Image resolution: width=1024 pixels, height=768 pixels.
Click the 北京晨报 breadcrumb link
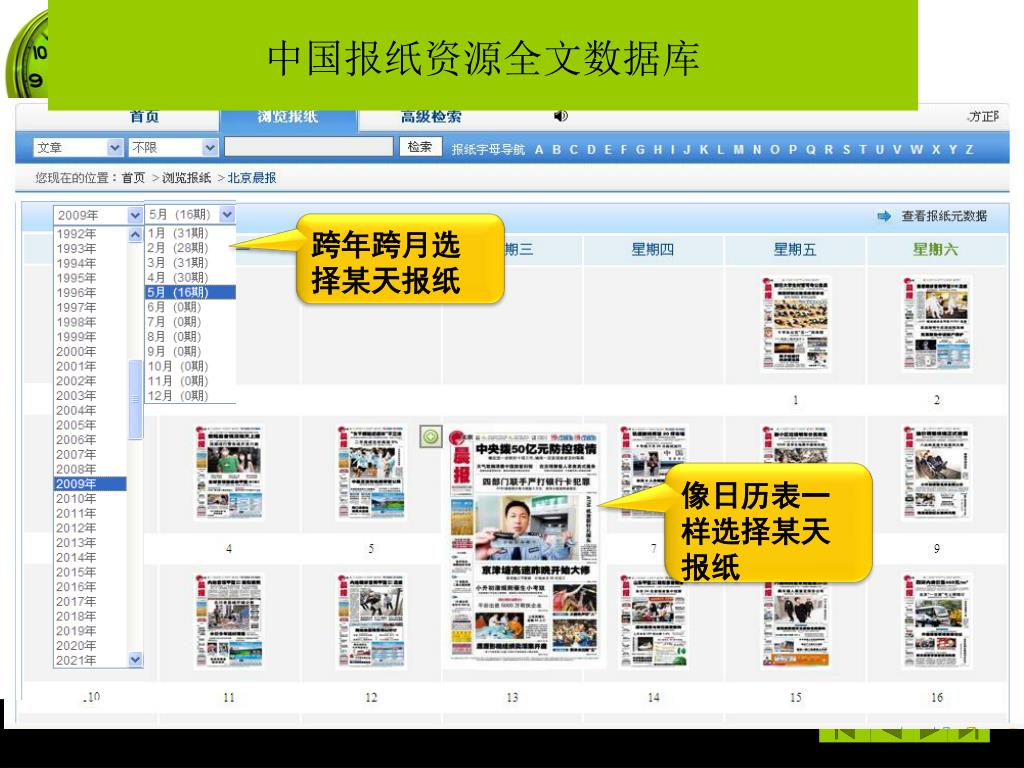[x=252, y=178]
